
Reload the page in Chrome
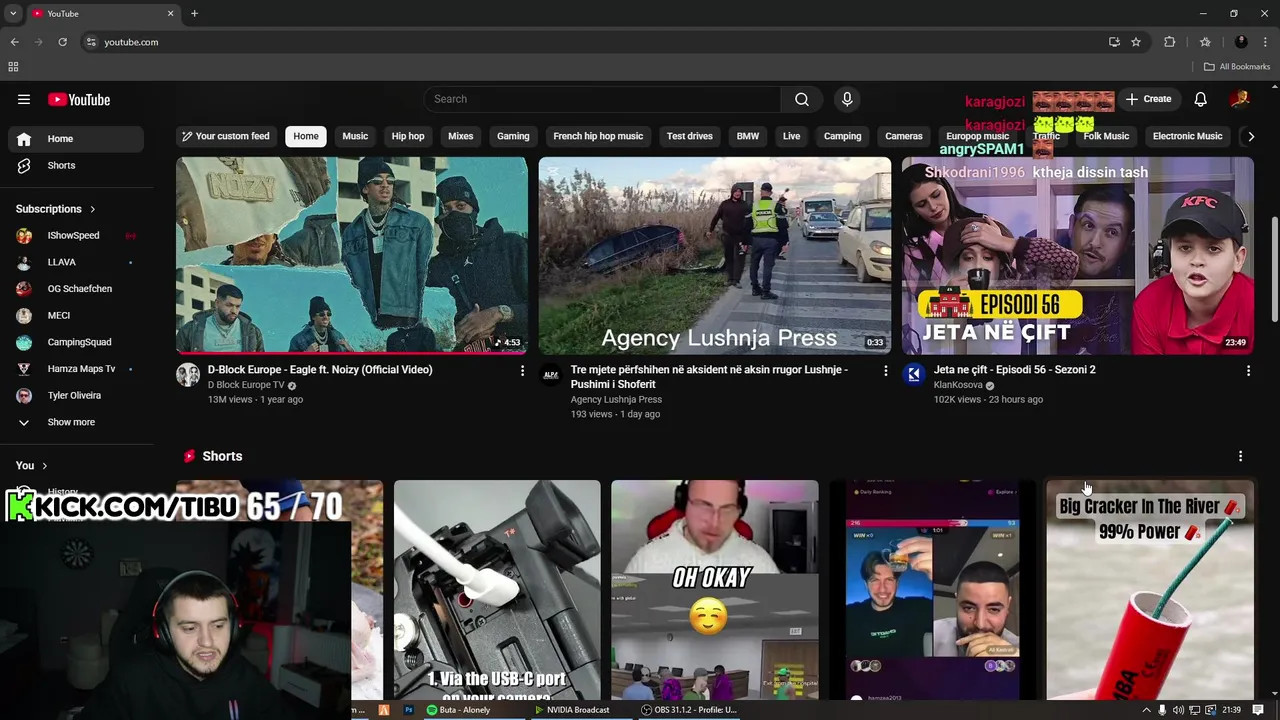pyautogui.click(x=62, y=42)
